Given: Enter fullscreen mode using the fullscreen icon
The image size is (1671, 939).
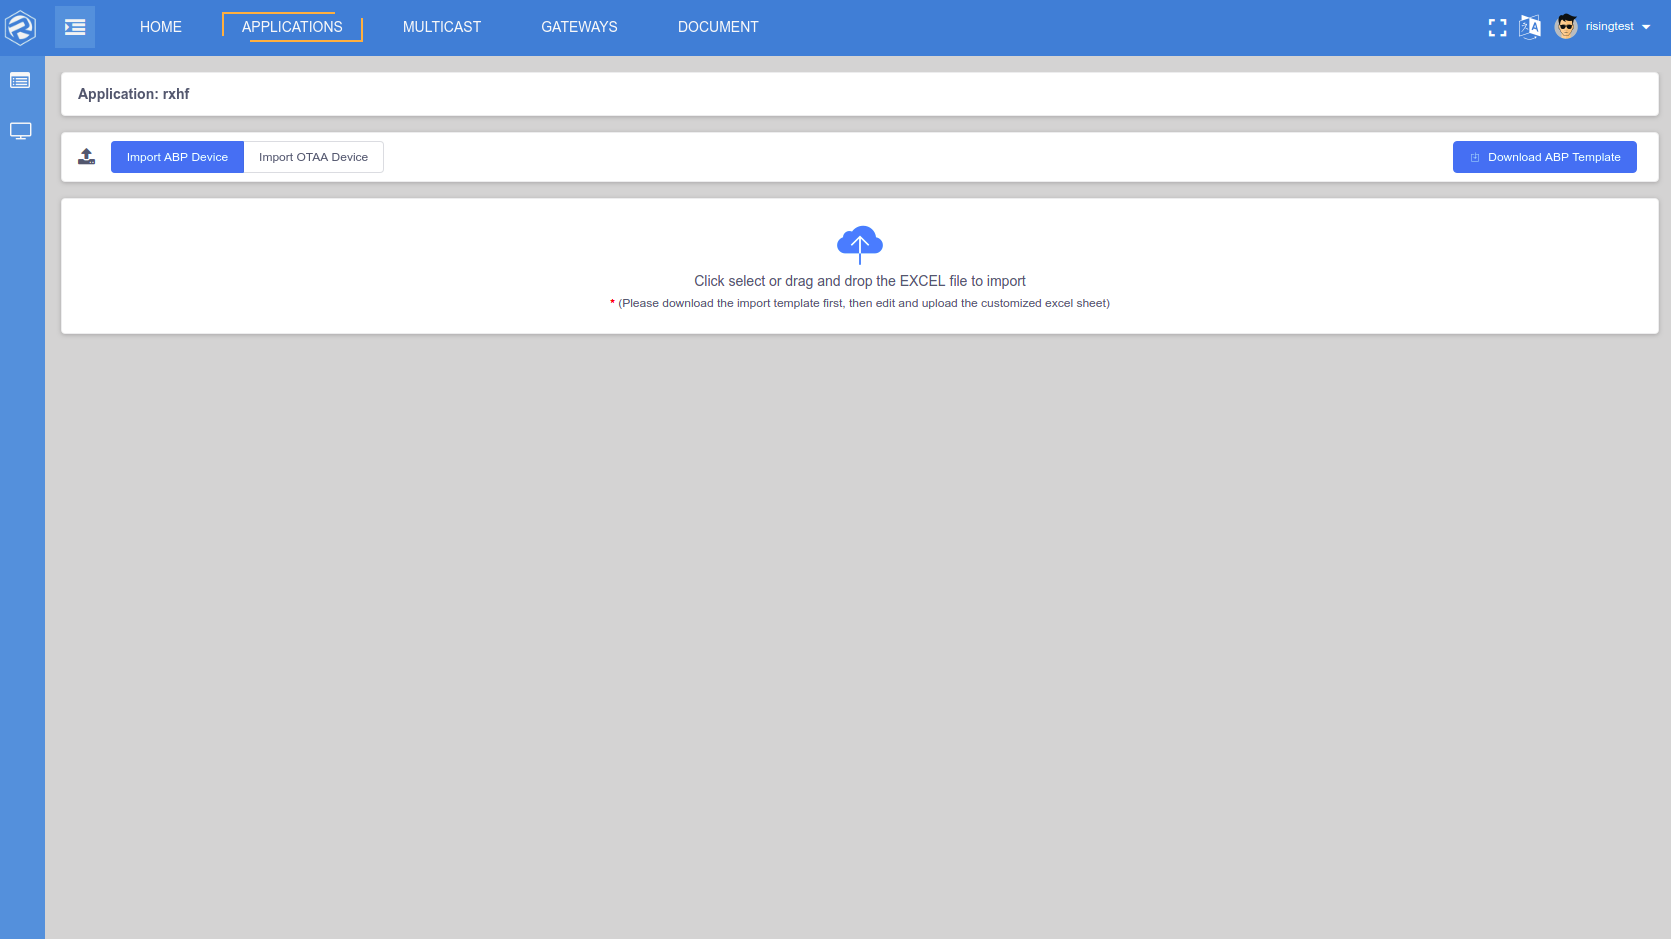Looking at the screenshot, I should pyautogui.click(x=1497, y=28).
